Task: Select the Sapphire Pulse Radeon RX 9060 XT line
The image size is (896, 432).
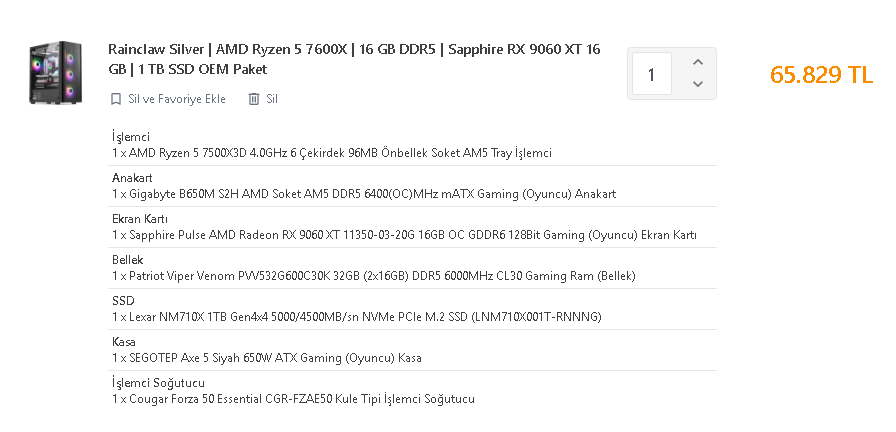Action: click(404, 235)
